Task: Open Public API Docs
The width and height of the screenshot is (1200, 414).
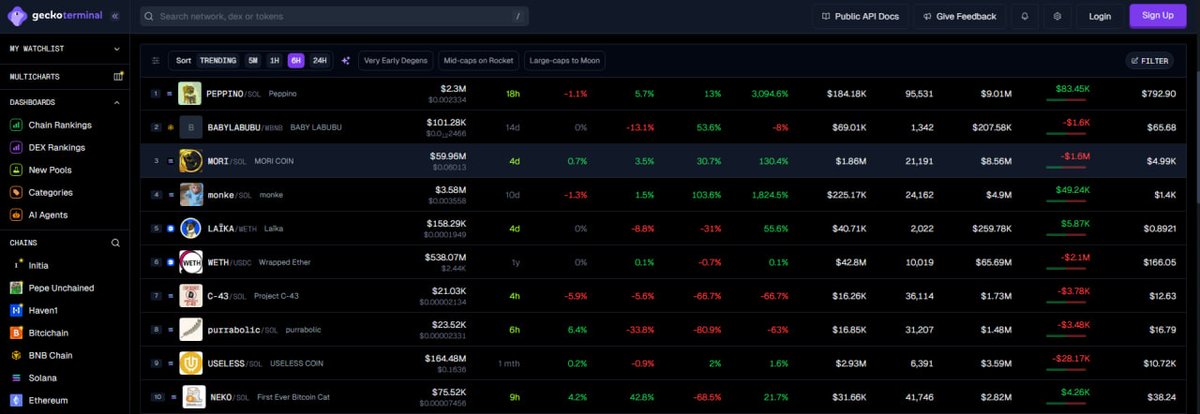Action: [x=861, y=16]
